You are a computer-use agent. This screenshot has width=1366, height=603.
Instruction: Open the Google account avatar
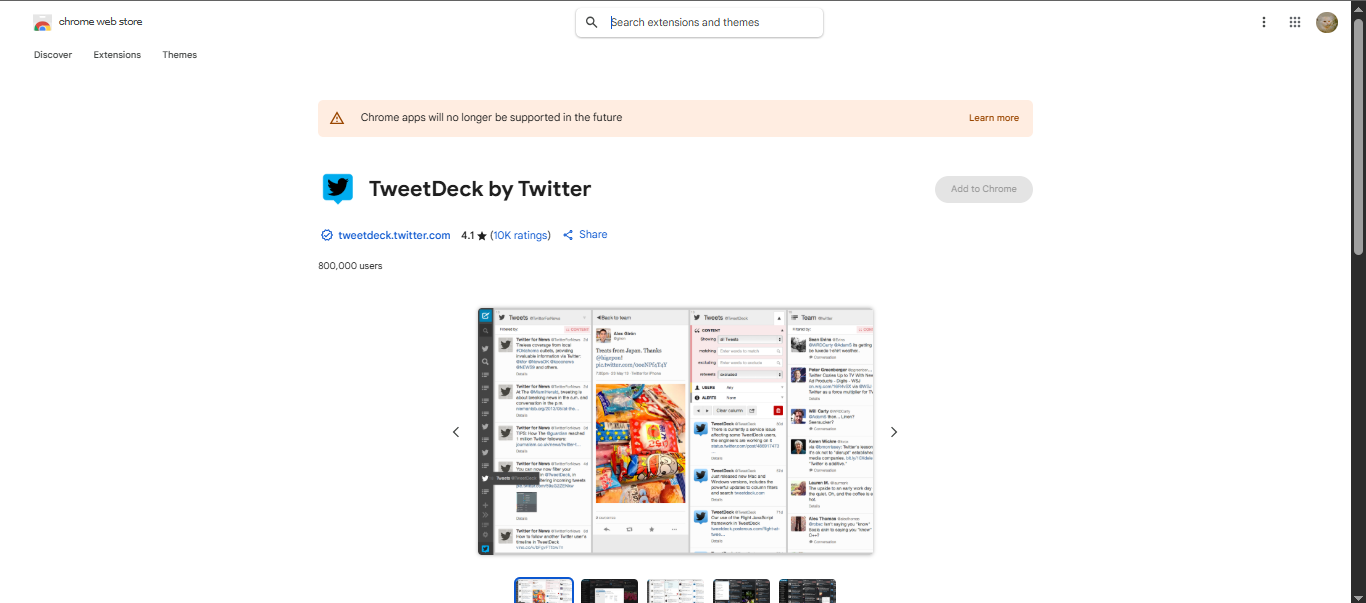click(1327, 22)
